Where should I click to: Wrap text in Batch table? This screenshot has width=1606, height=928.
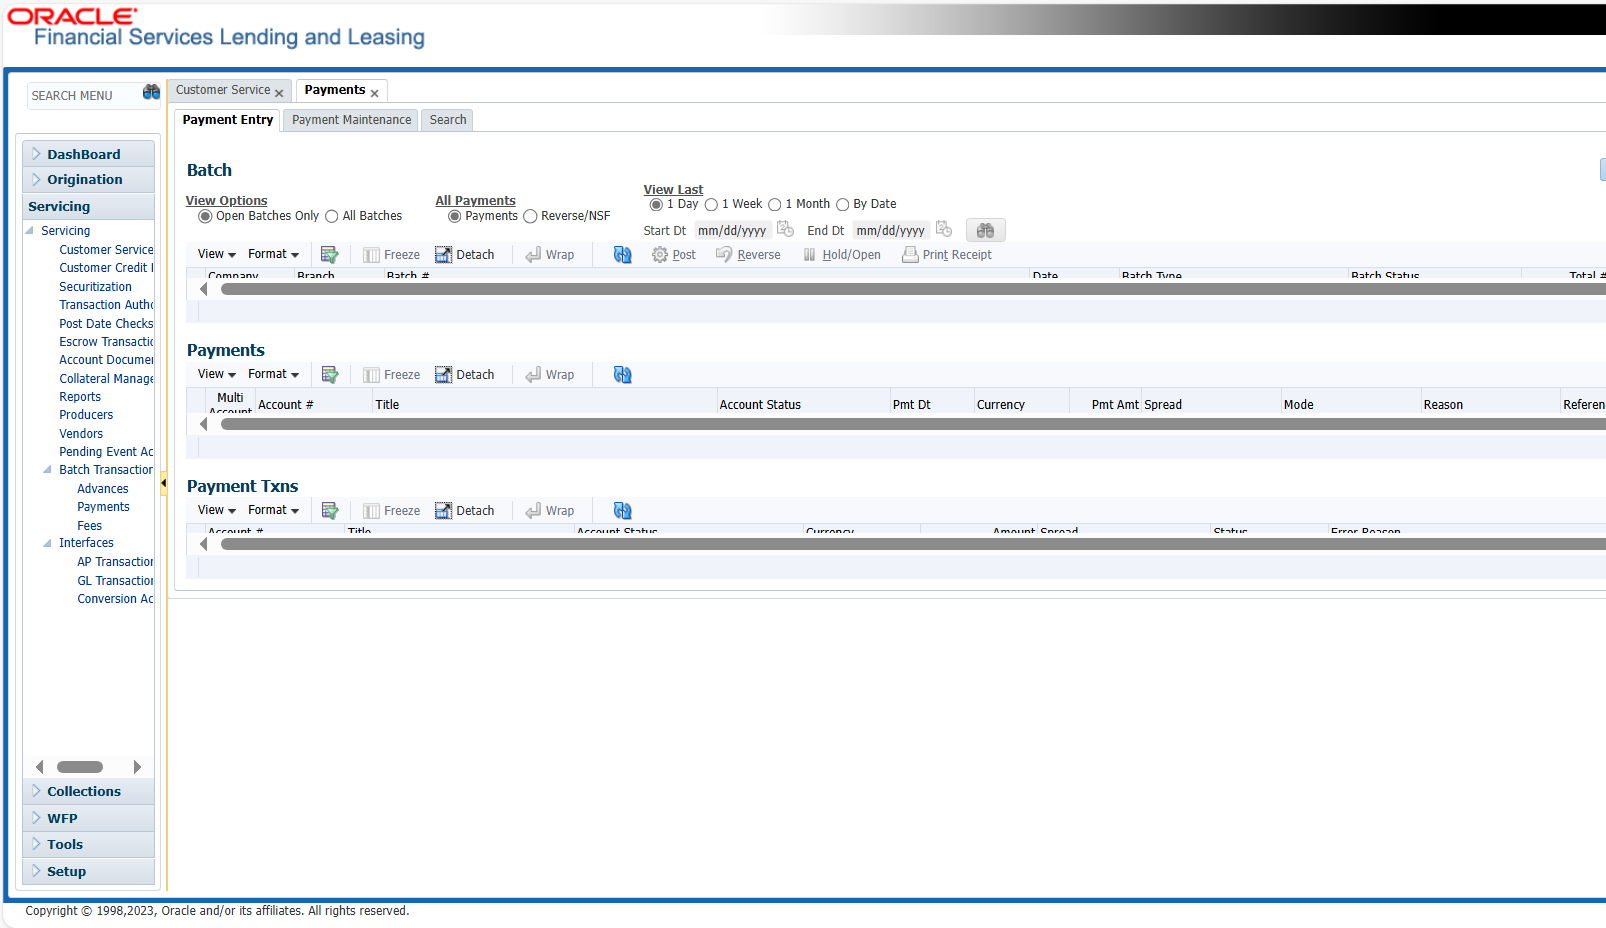pos(550,255)
